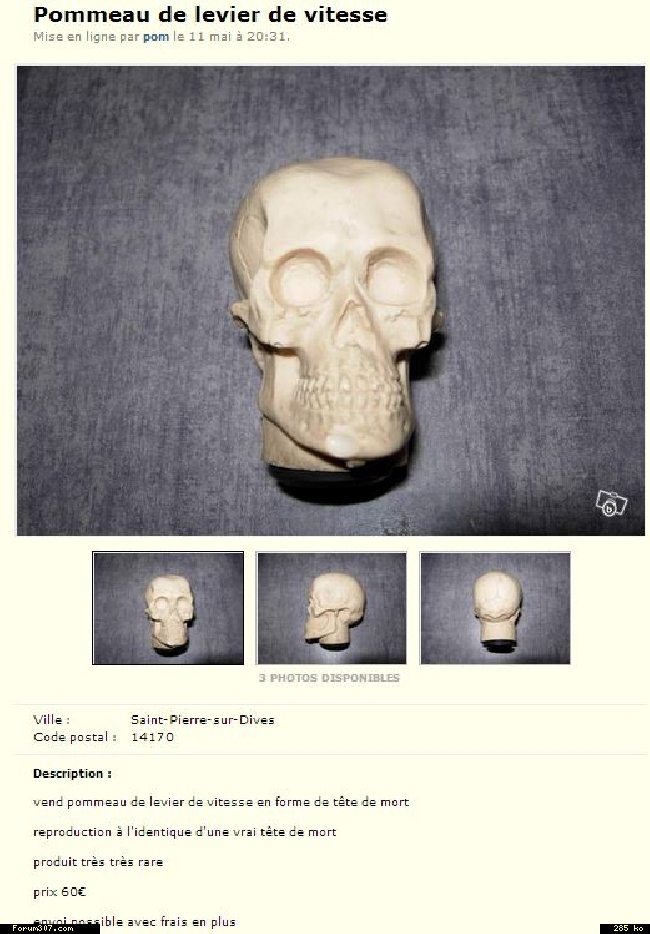Click the 'vend pommeau de levier de vitesse' description line
The image size is (650, 934).
221,802
